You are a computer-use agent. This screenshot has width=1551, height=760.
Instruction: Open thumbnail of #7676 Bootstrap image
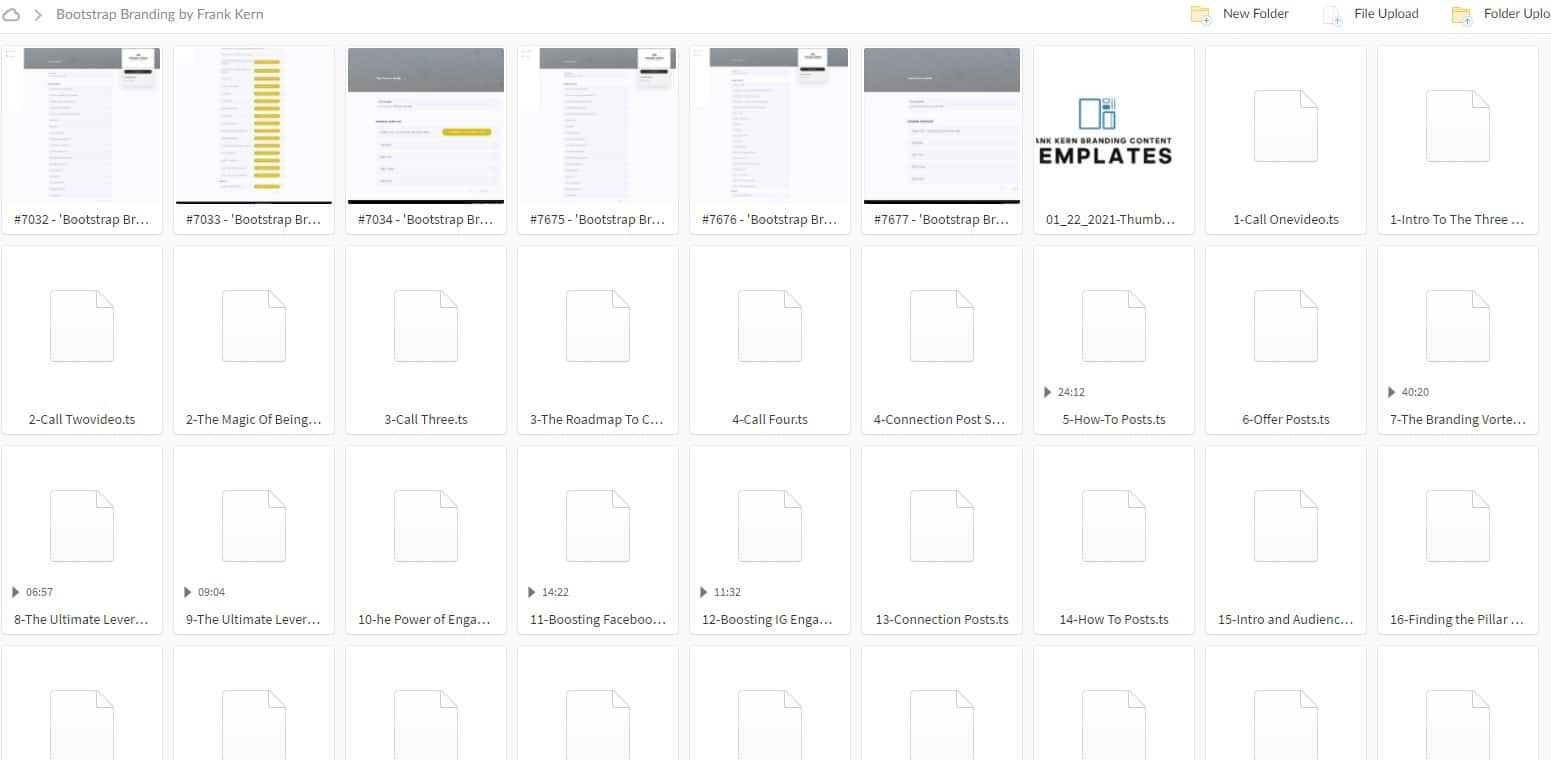click(770, 125)
